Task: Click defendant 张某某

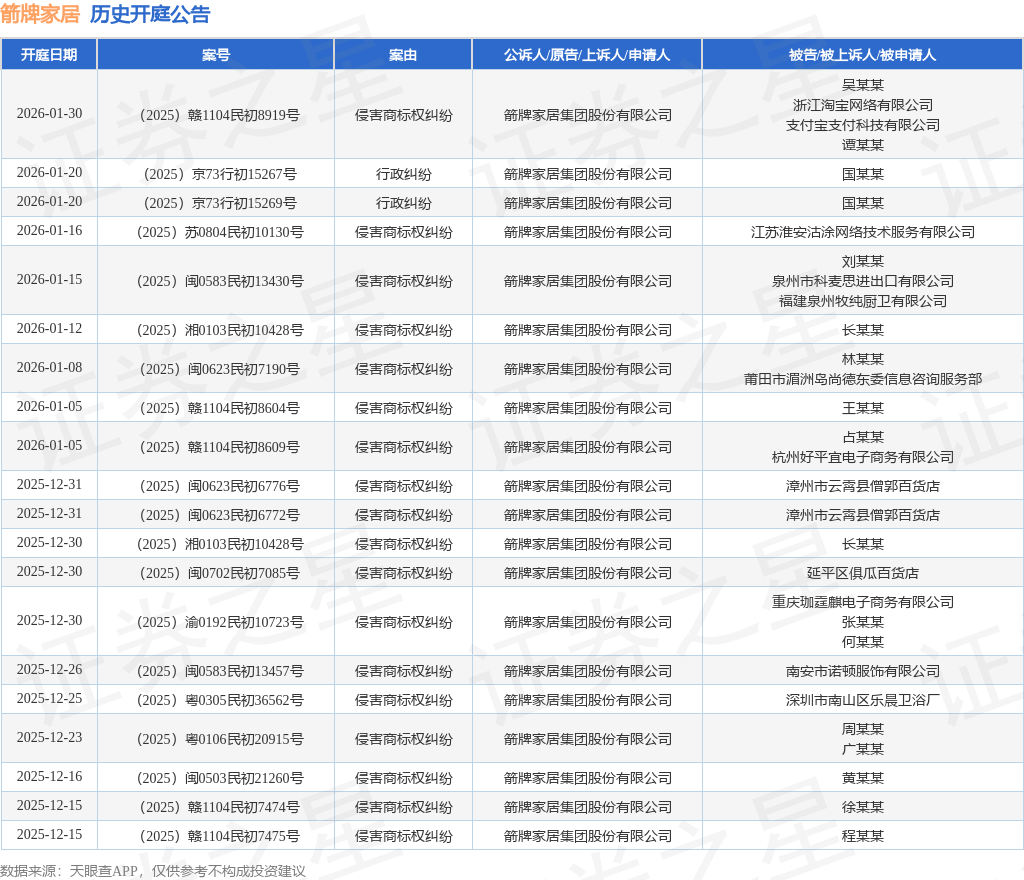Action: [x=863, y=622]
